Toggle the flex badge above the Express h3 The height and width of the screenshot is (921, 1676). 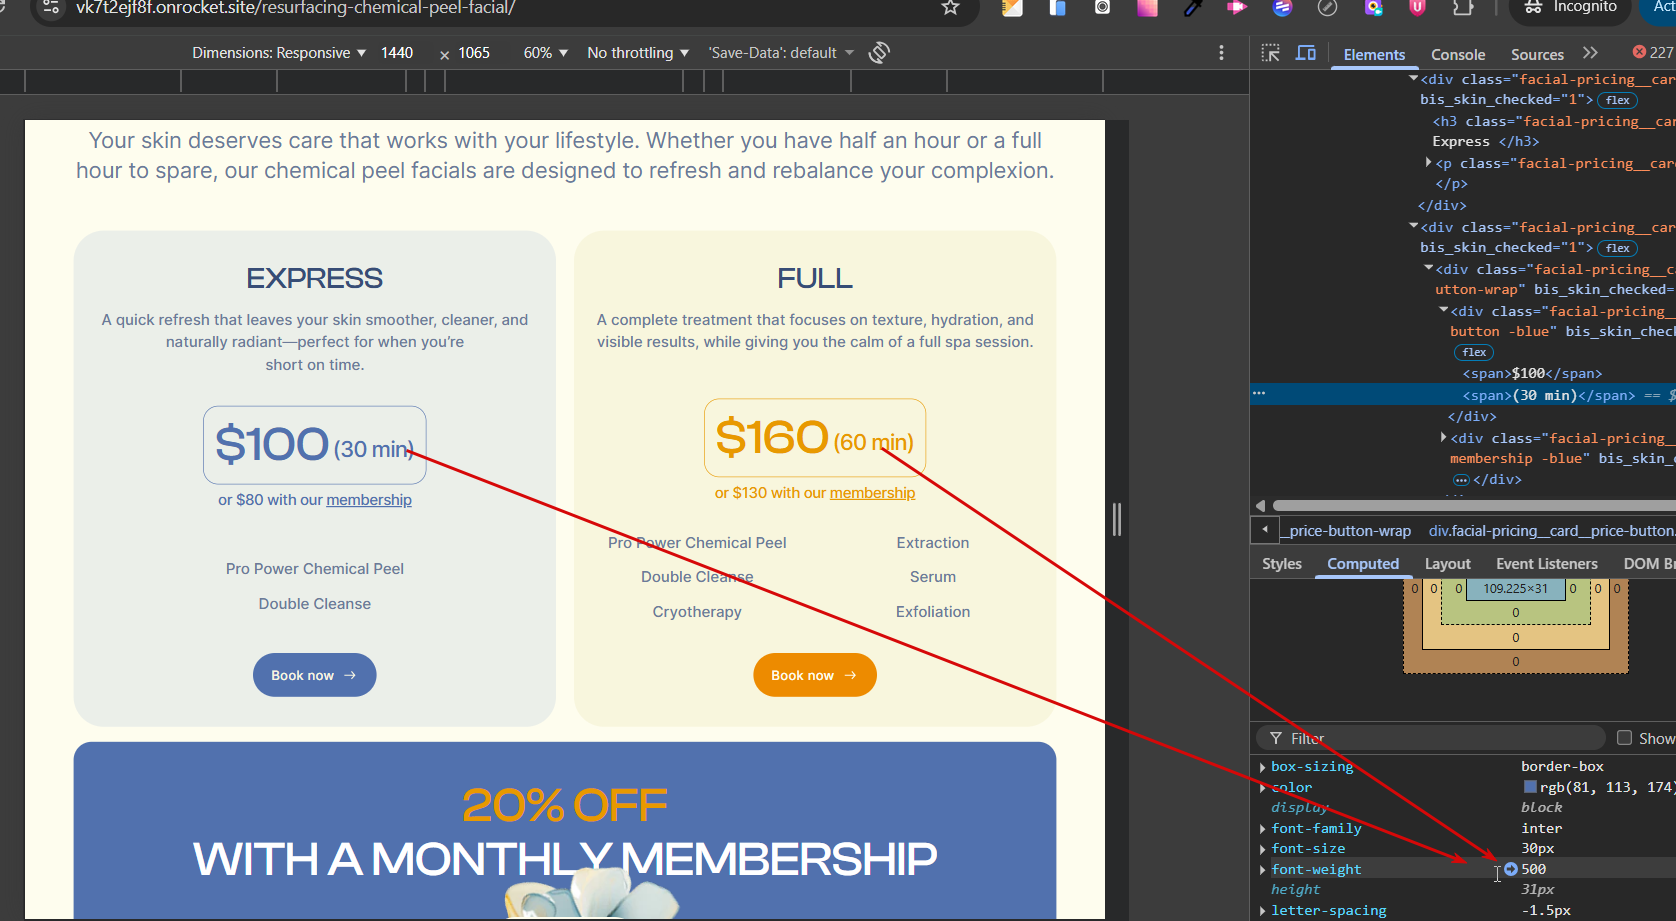tap(1617, 100)
